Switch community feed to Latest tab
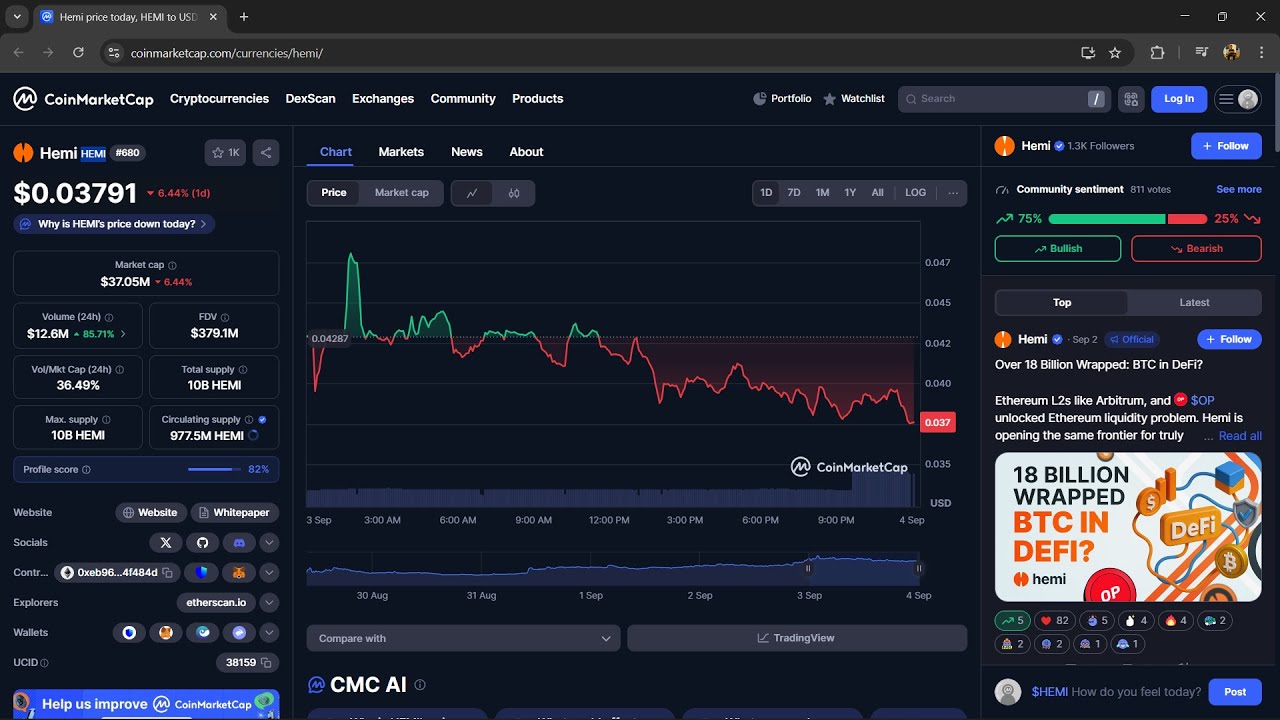 click(1194, 303)
